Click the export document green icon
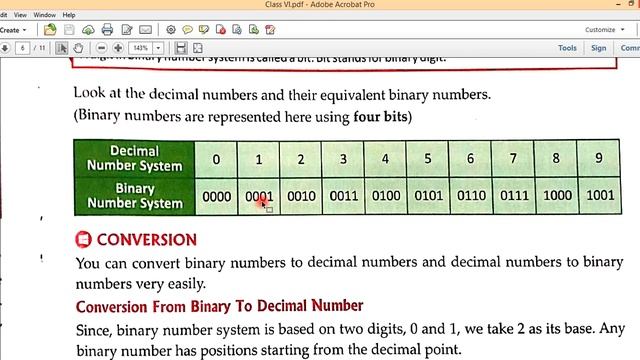 point(253,30)
